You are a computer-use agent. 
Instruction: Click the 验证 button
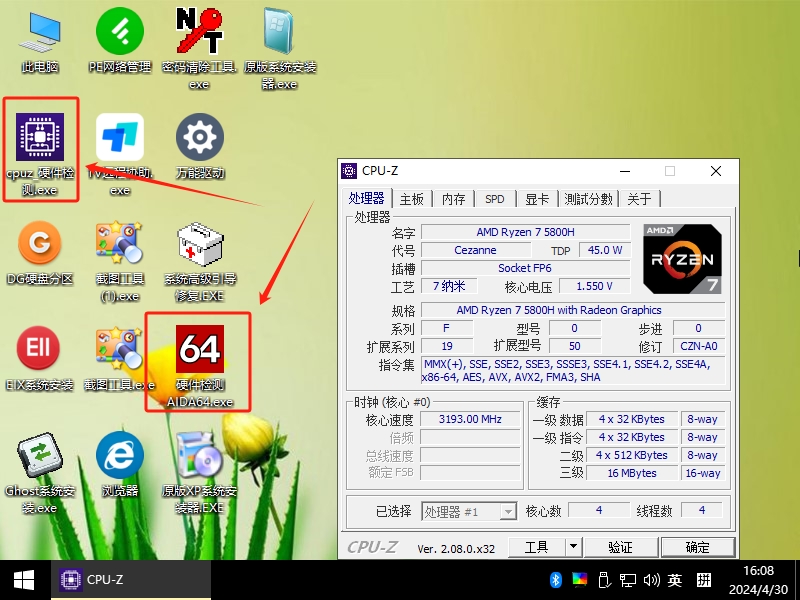pos(620,547)
